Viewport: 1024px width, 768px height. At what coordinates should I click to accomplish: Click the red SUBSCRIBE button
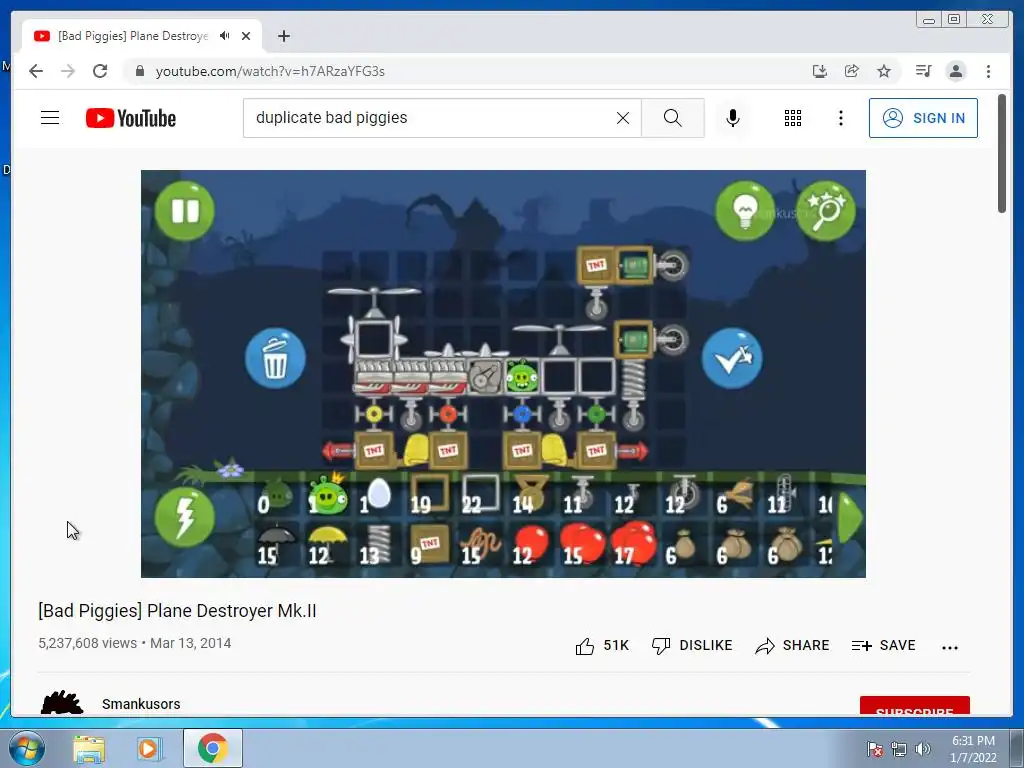click(914, 706)
